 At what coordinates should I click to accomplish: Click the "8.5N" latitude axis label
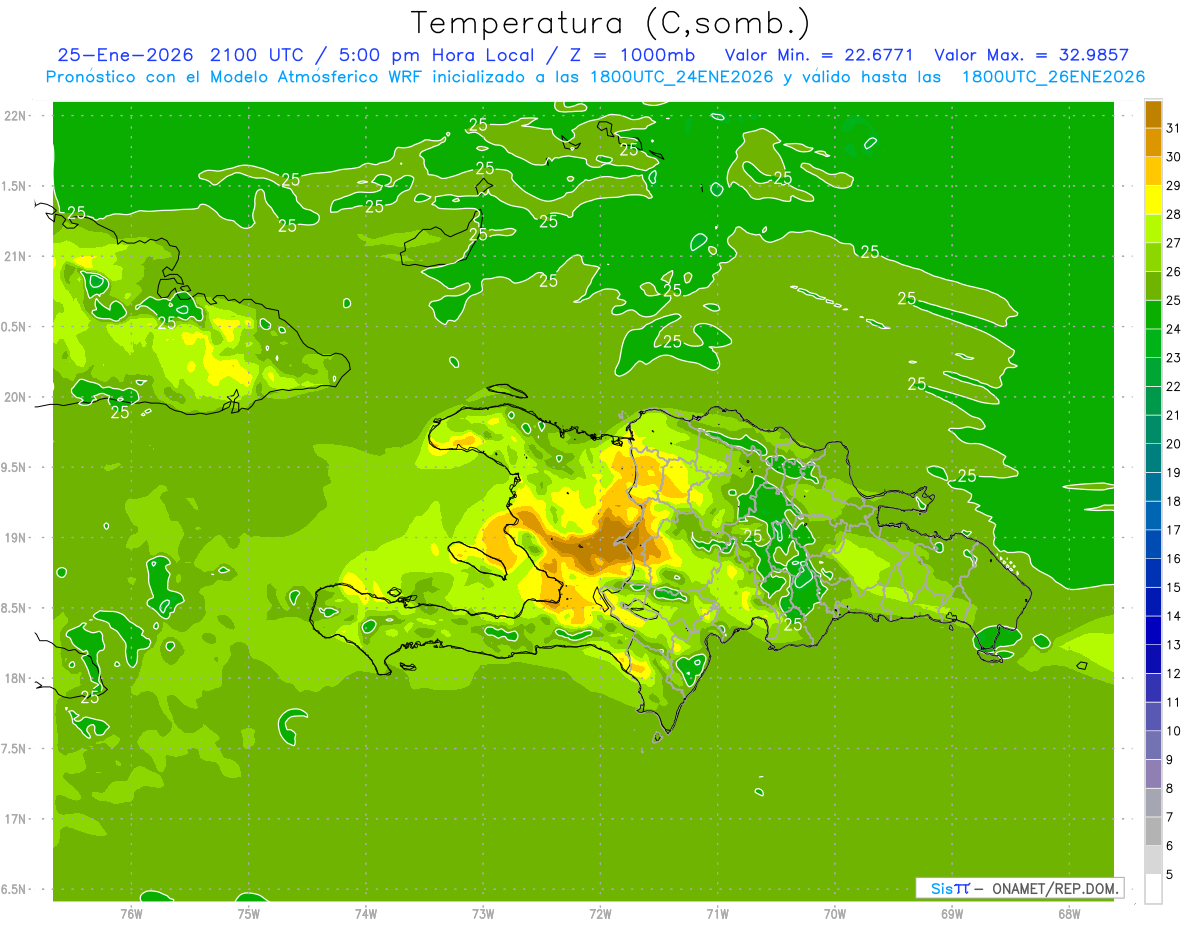[x=15, y=608]
